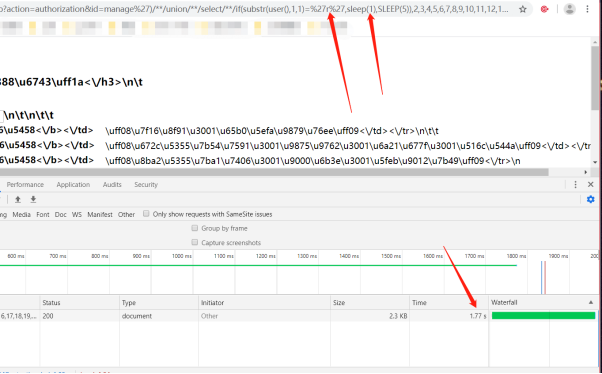Close the DevTools panel
The width and height of the screenshot is (602, 374).
590,185
